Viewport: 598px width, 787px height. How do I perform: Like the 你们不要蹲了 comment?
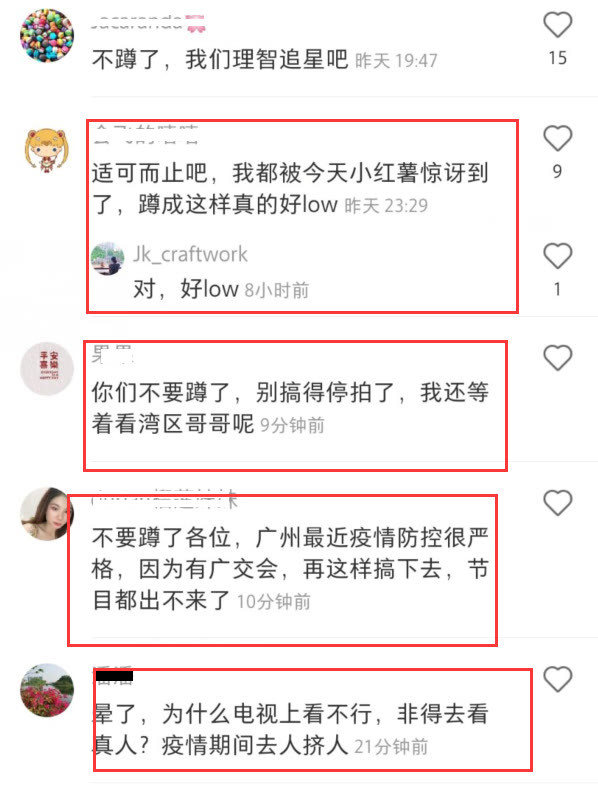coord(557,358)
